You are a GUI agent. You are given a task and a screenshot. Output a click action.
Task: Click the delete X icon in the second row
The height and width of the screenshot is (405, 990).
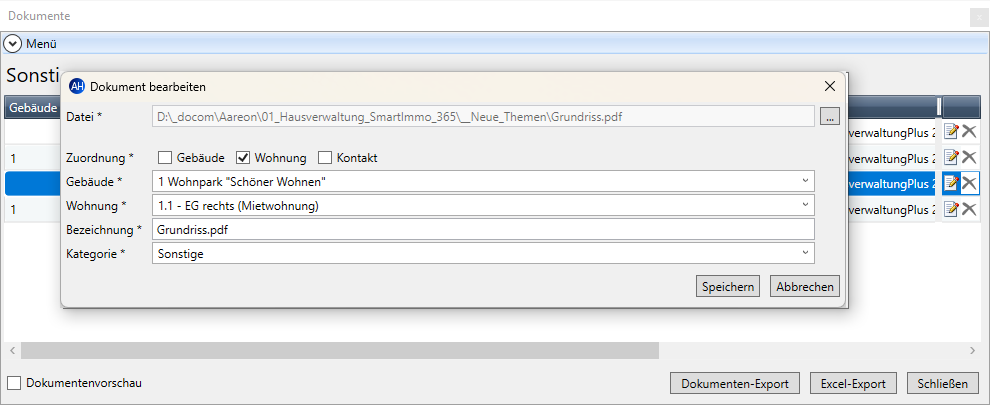click(x=969, y=157)
